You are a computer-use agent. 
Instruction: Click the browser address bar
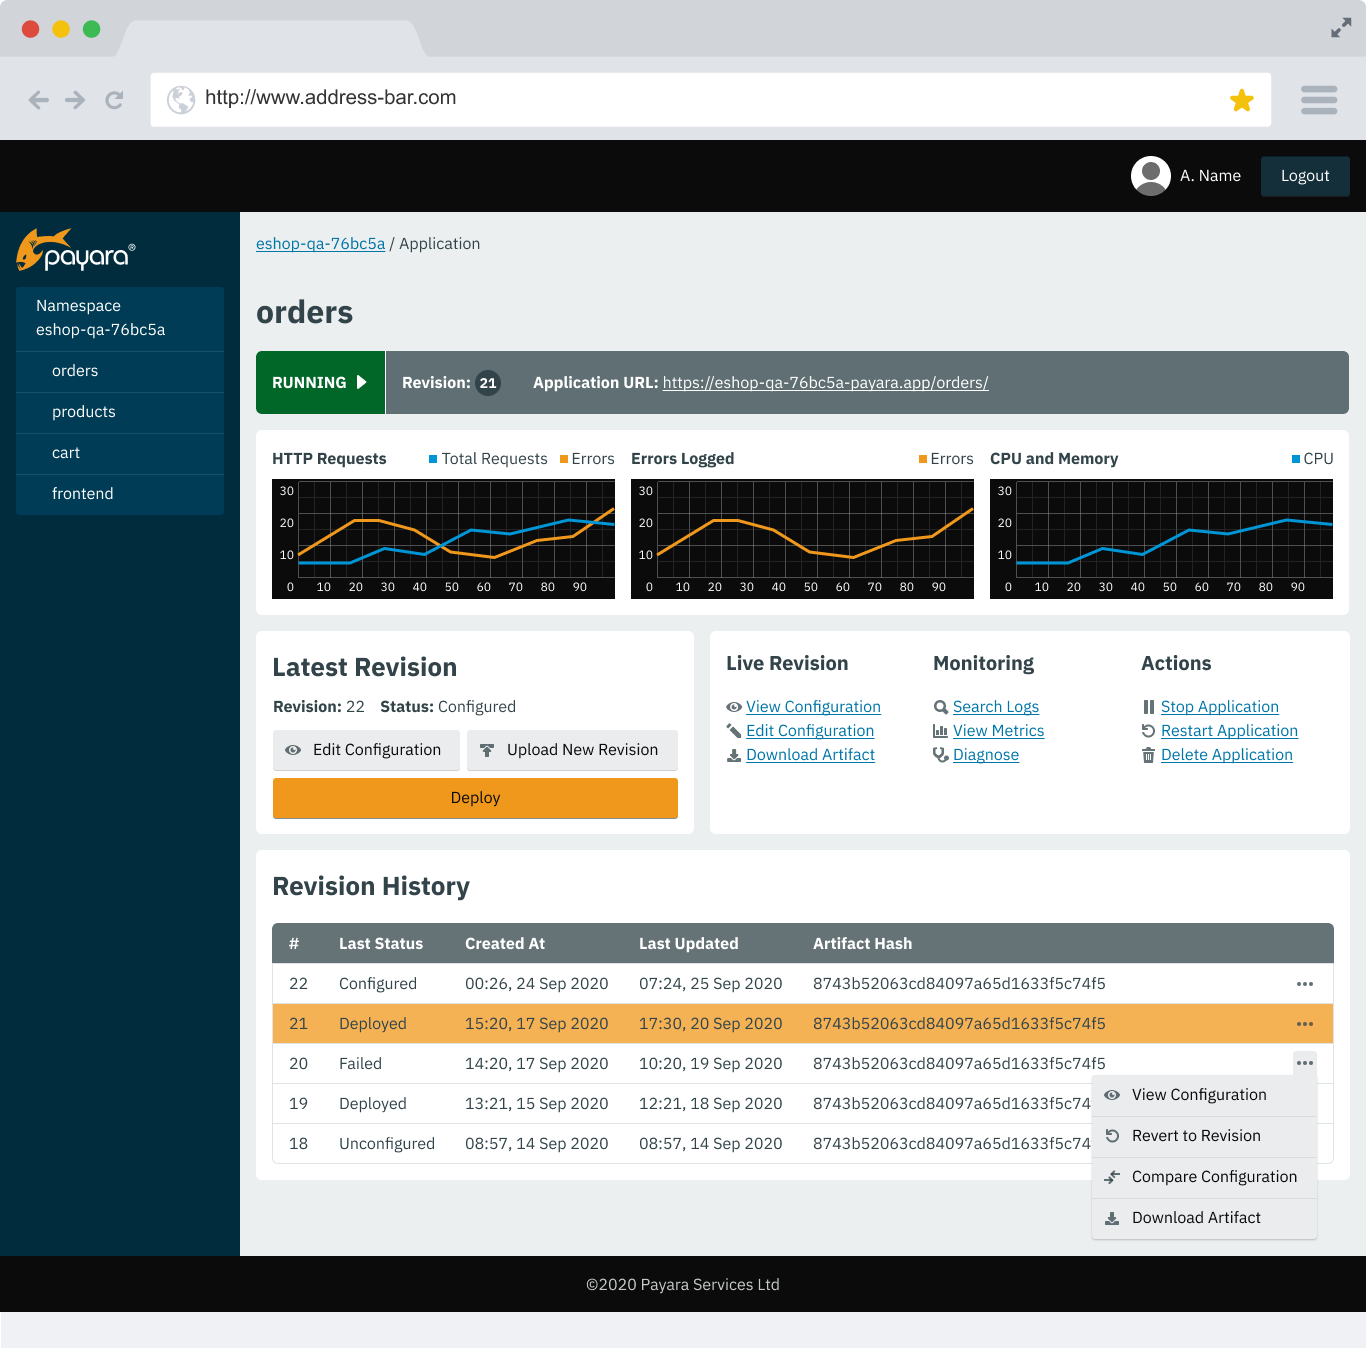point(700,98)
